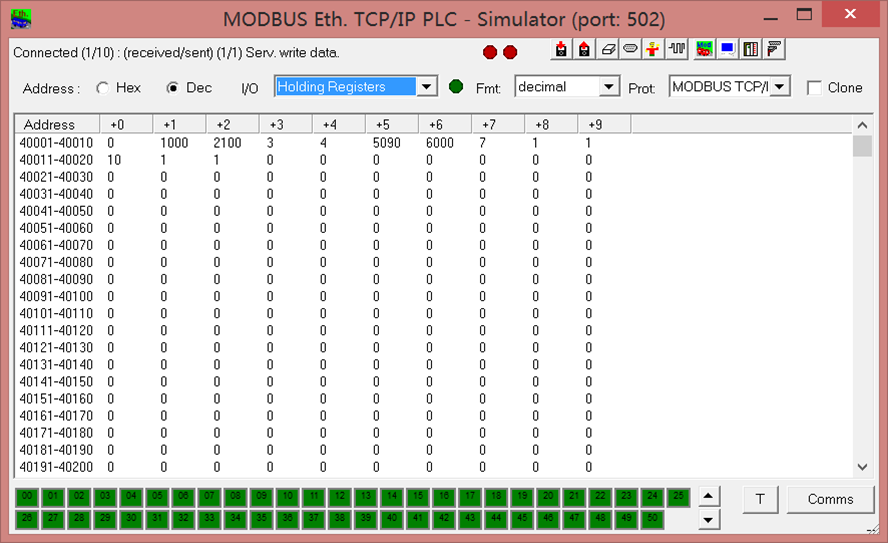This screenshot has height=543, width=888.
Task: Click station button 26
Action: click(x=27, y=518)
